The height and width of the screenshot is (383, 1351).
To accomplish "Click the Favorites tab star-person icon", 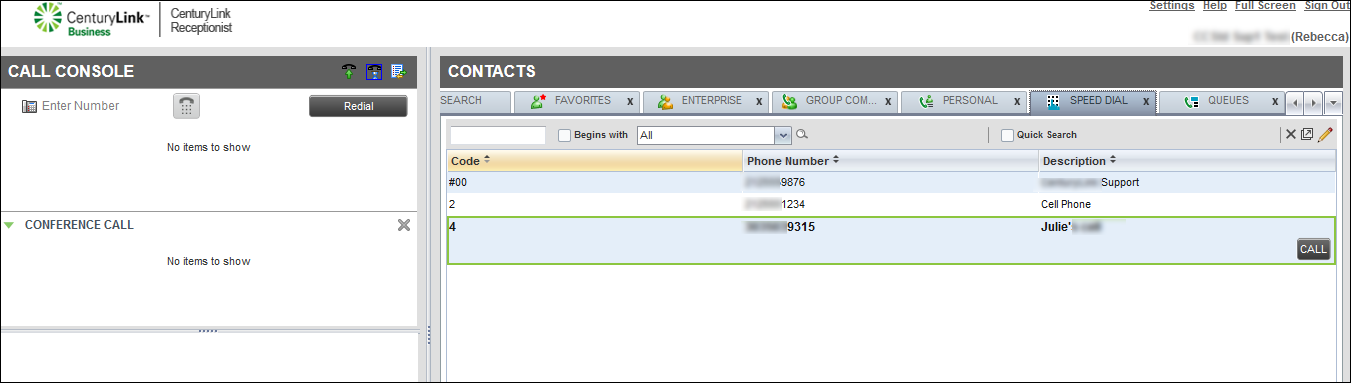I will pyautogui.click(x=539, y=101).
